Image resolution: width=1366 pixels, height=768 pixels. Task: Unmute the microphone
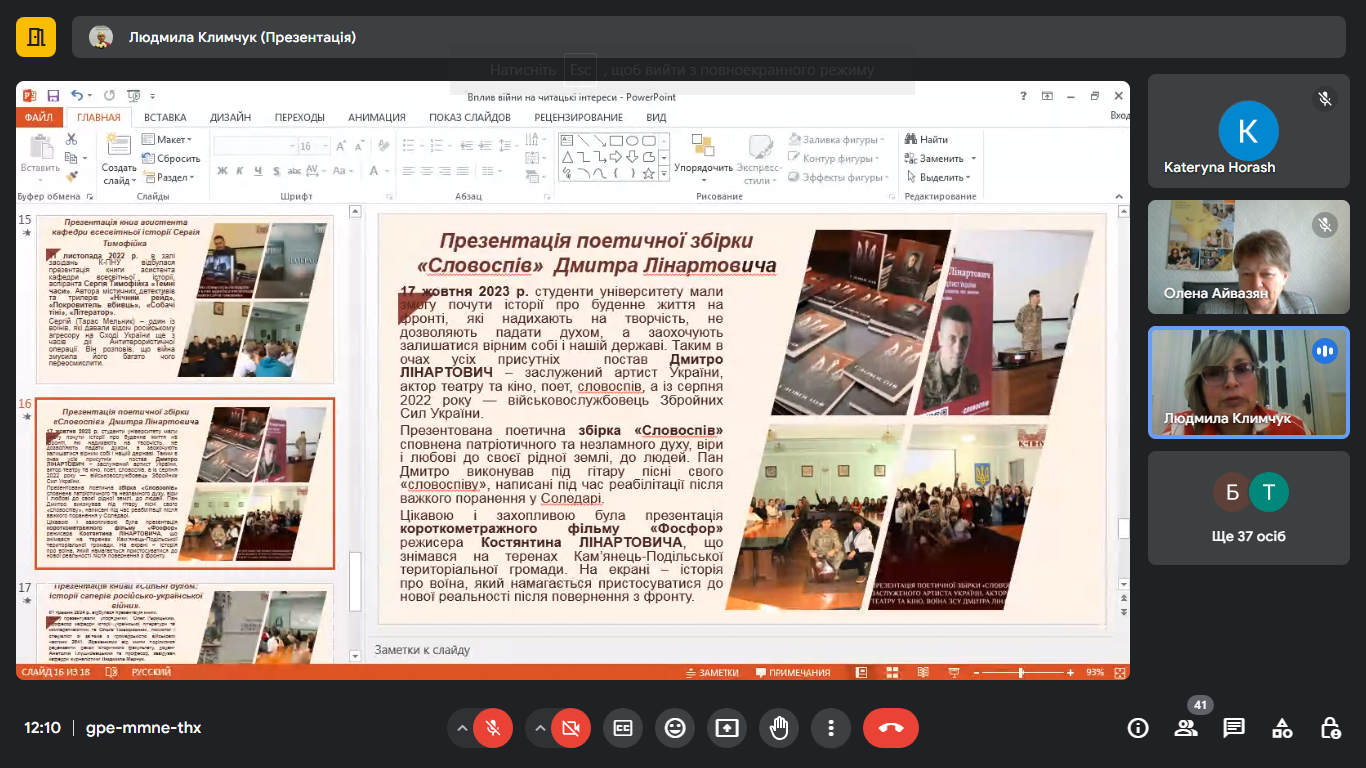[x=493, y=728]
